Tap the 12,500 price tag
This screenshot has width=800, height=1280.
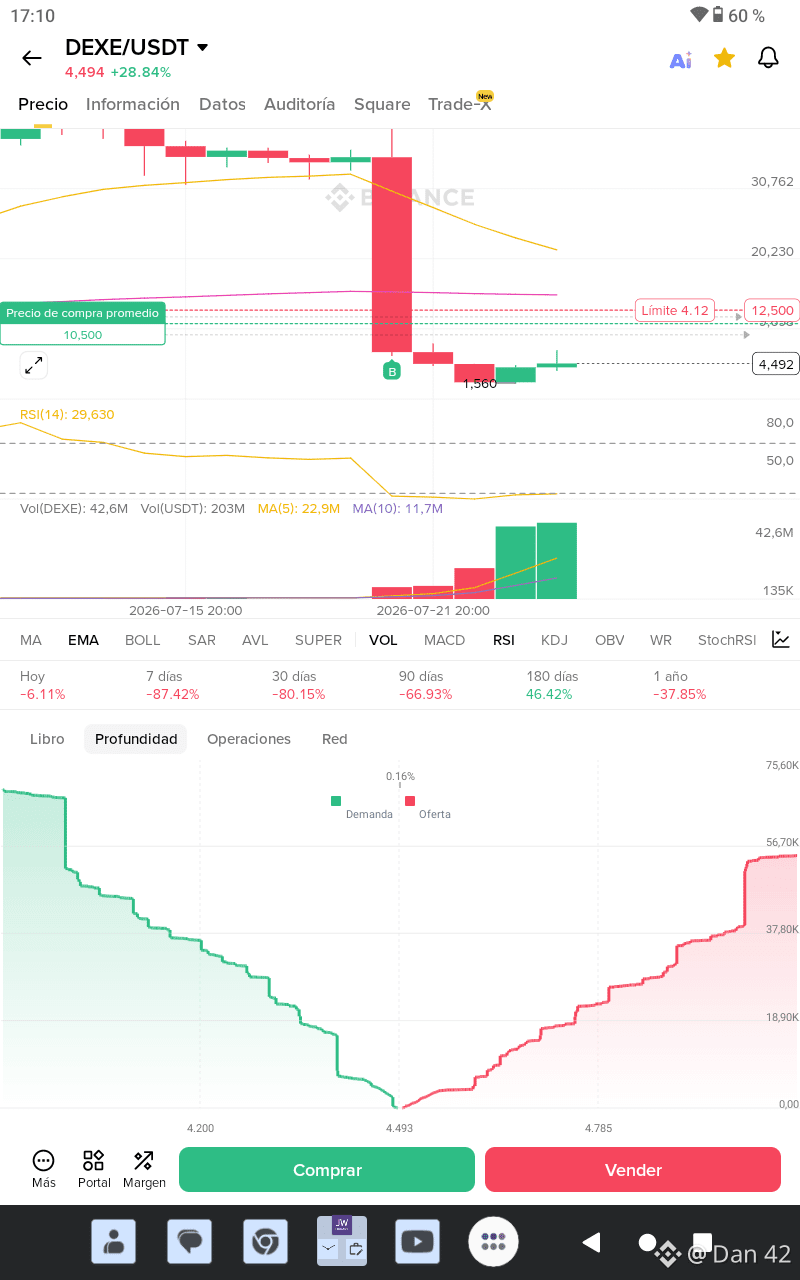[773, 310]
